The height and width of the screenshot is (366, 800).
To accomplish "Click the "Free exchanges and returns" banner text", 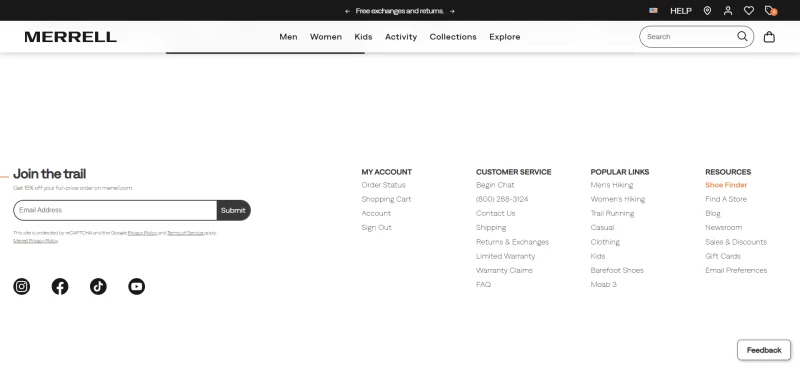I will (x=399, y=11).
